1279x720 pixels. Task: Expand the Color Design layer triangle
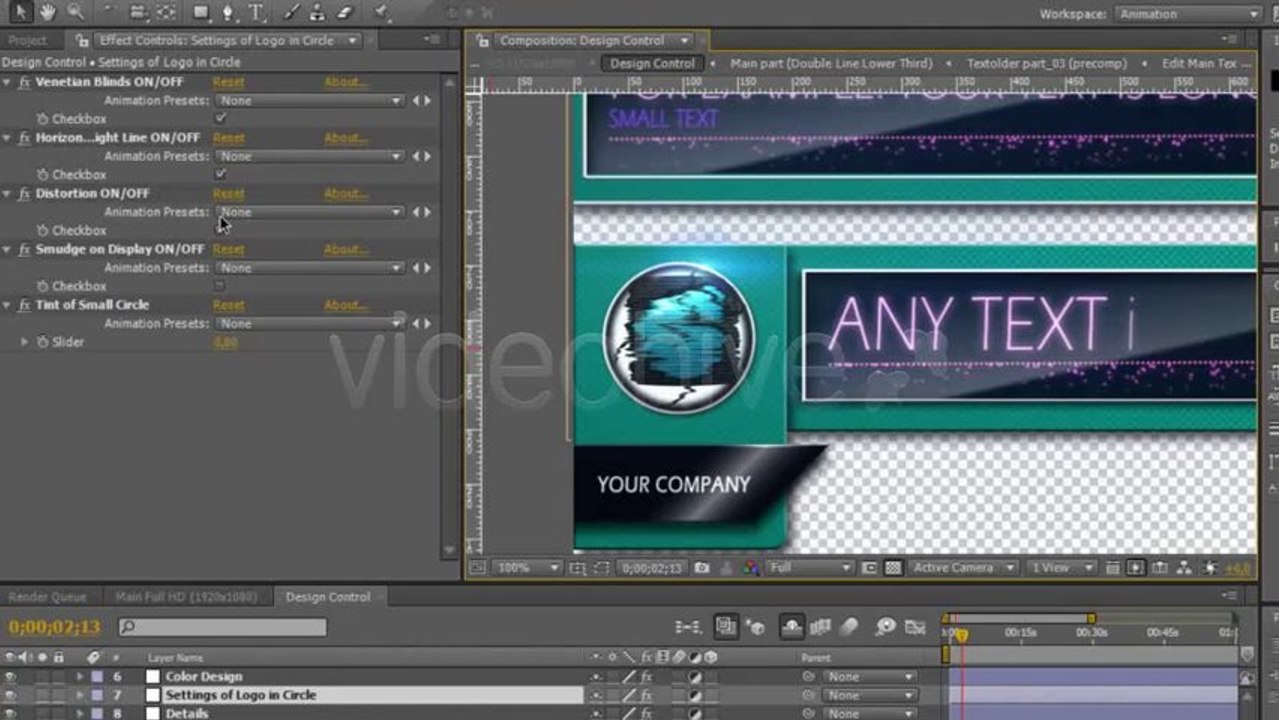coord(80,677)
